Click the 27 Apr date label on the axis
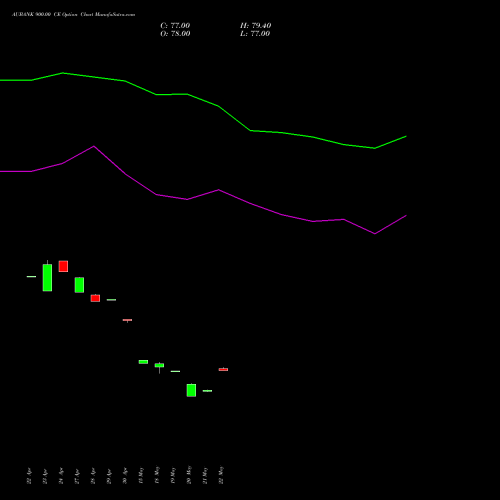This screenshot has height=500, width=500. (x=77, y=476)
